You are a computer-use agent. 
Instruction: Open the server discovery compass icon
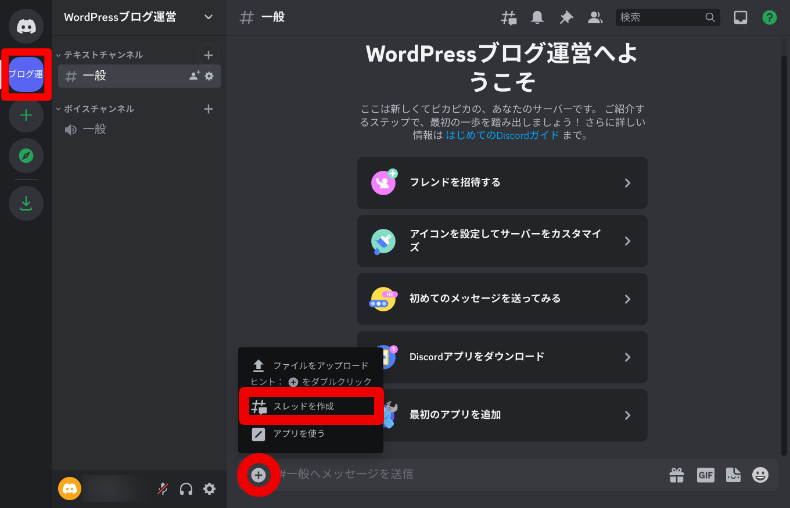click(x=26, y=156)
